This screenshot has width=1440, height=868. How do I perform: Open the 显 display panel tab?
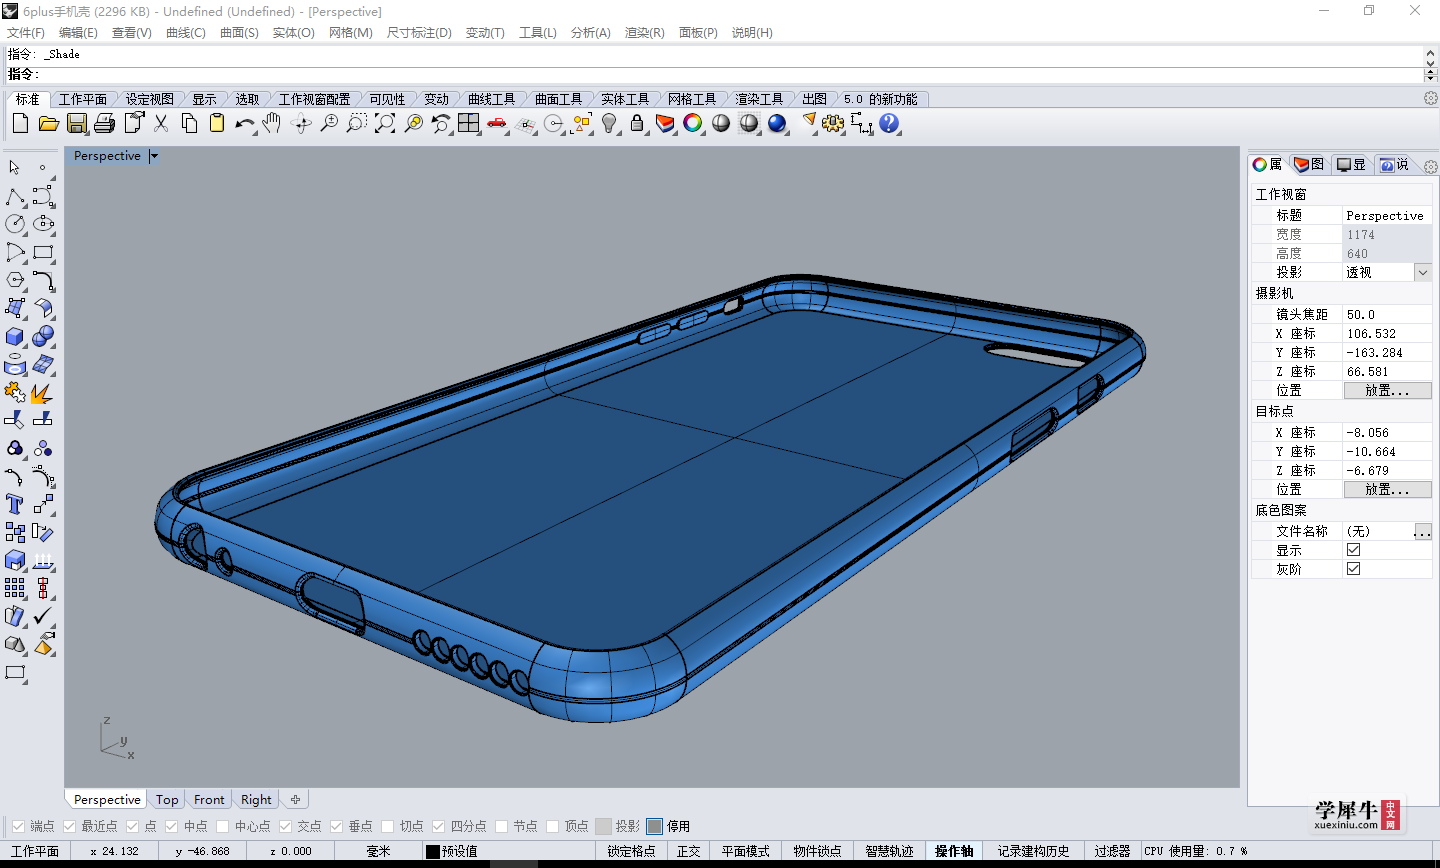(1352, 164)
